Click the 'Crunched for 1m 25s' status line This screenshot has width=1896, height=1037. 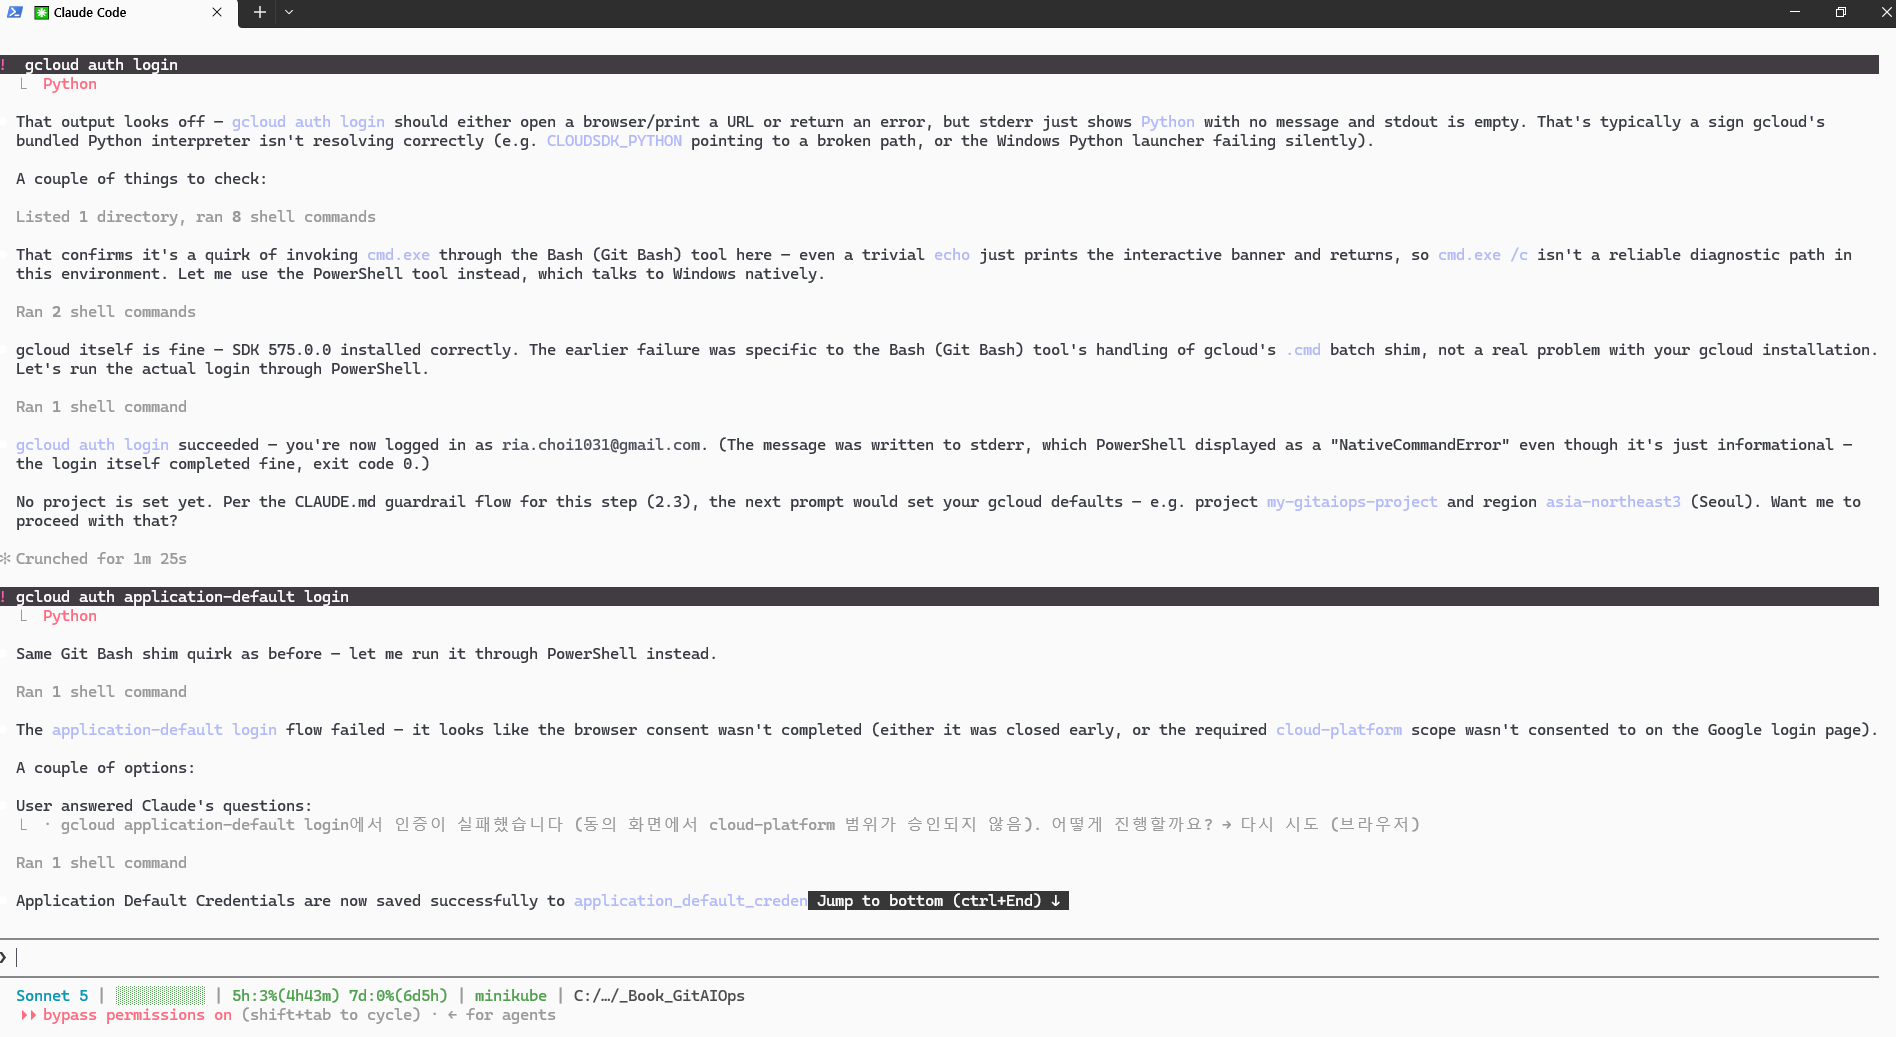pyautogui.click(x=101, y=559)
